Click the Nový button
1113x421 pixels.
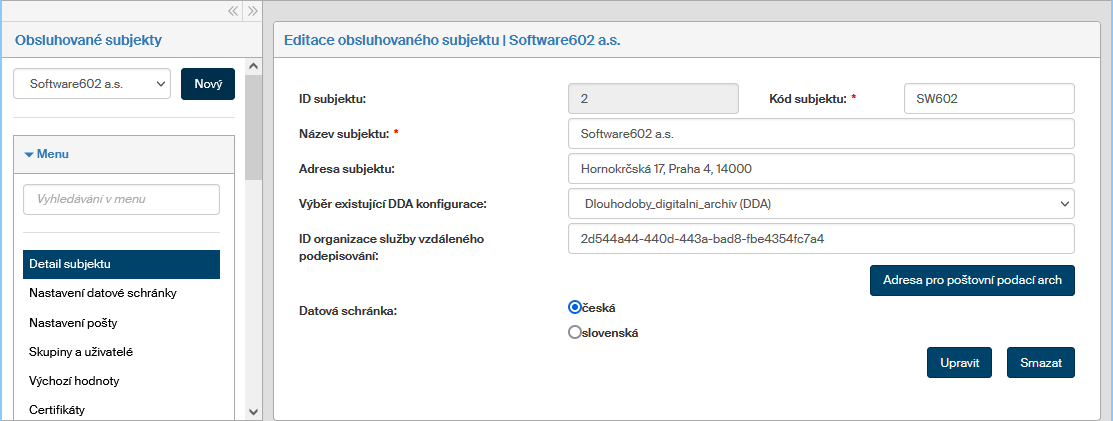coord(207,84)
